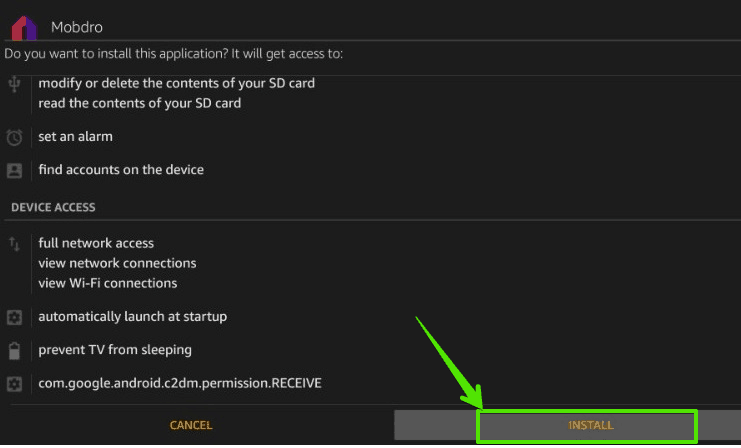Click the CANCEL button

pos(191,425)
